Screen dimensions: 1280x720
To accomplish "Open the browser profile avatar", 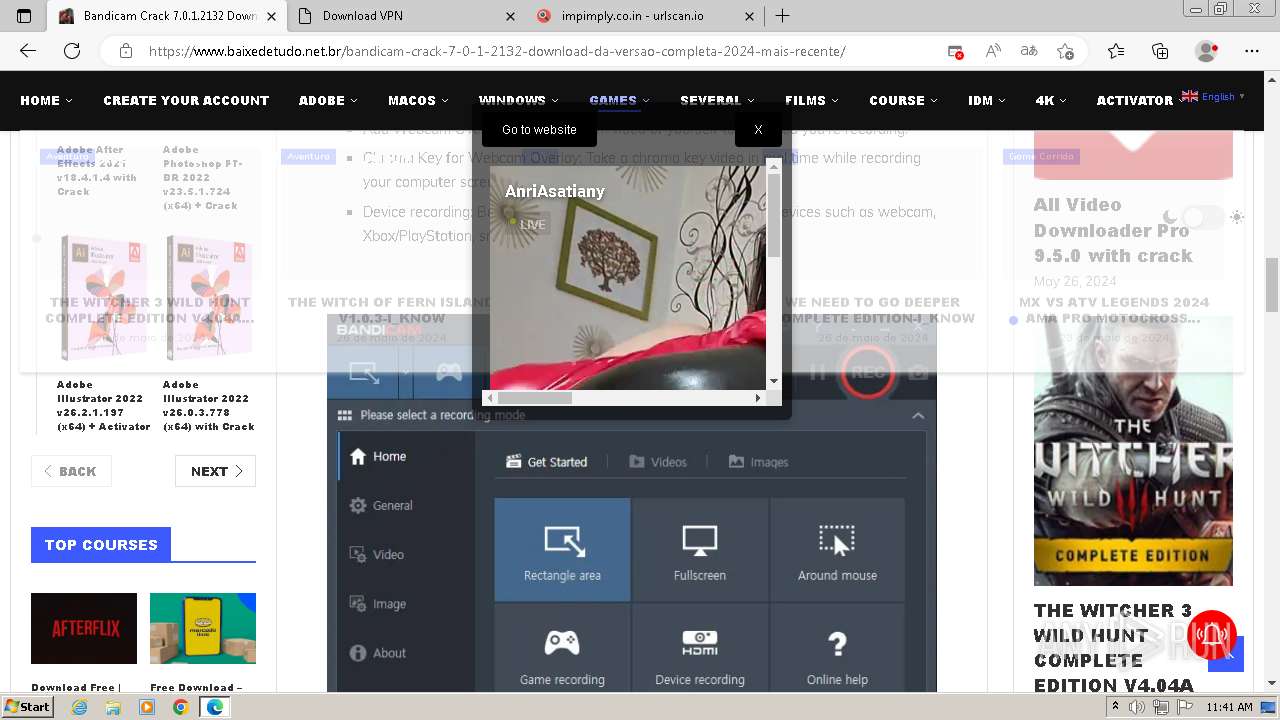I will [1207, 51].
